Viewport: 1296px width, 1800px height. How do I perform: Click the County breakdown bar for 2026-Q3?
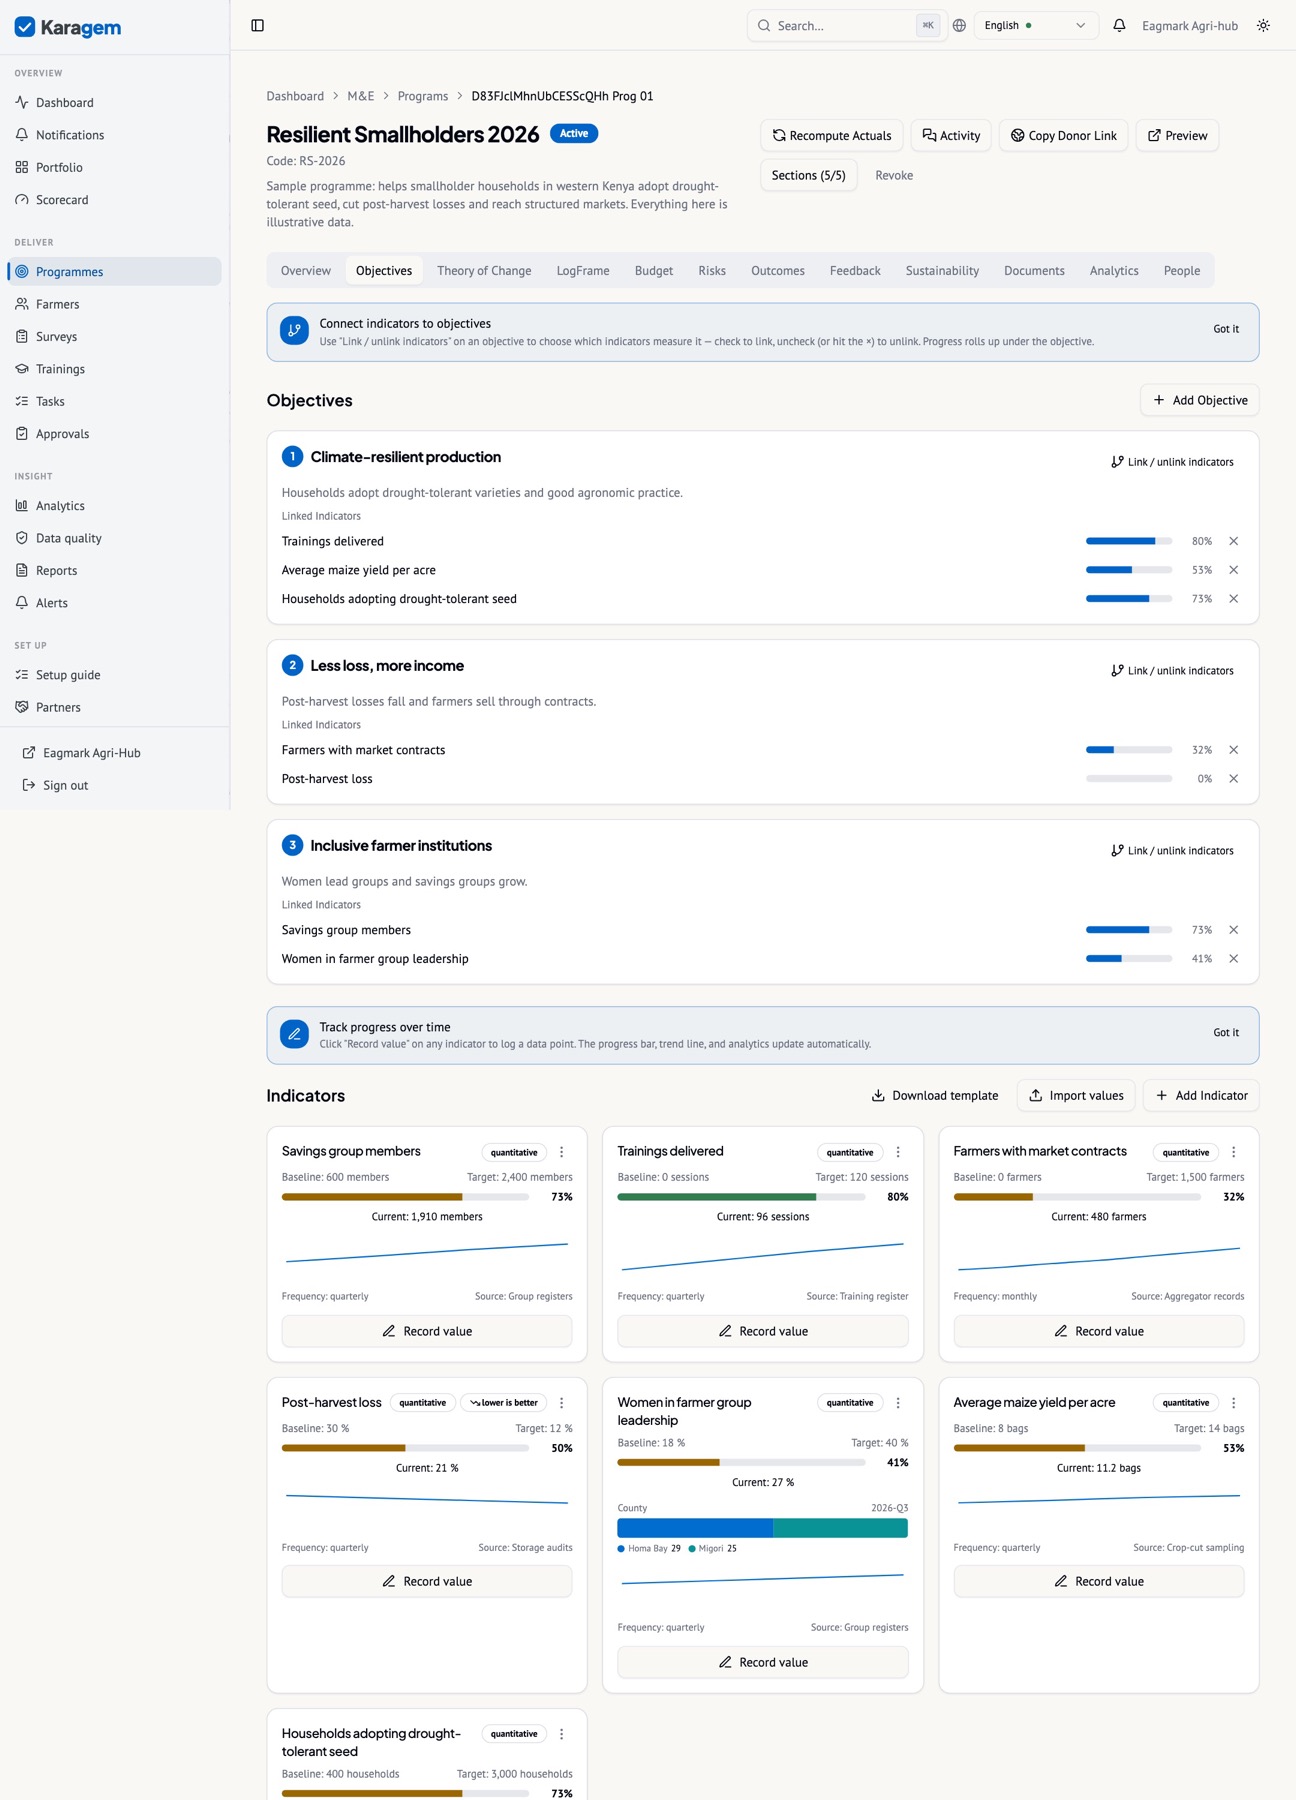(762, 1528)
